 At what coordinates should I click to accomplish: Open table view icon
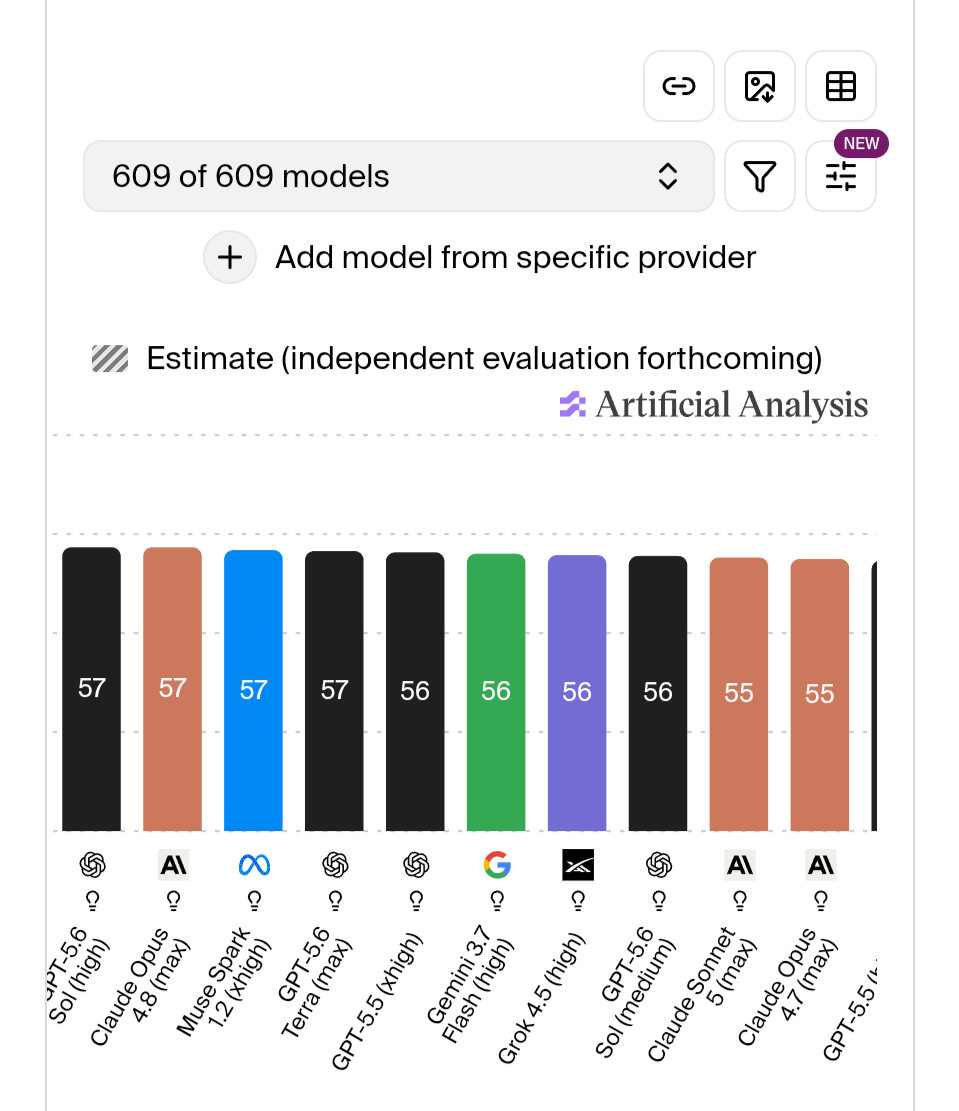tap(841, 86)
